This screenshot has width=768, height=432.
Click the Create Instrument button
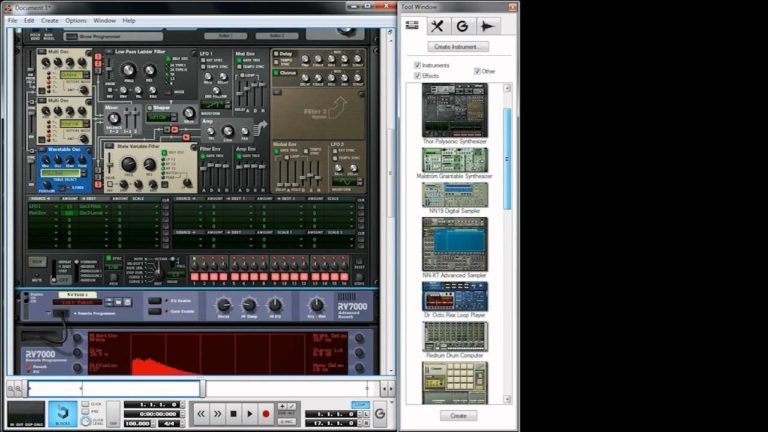[458, 47]
